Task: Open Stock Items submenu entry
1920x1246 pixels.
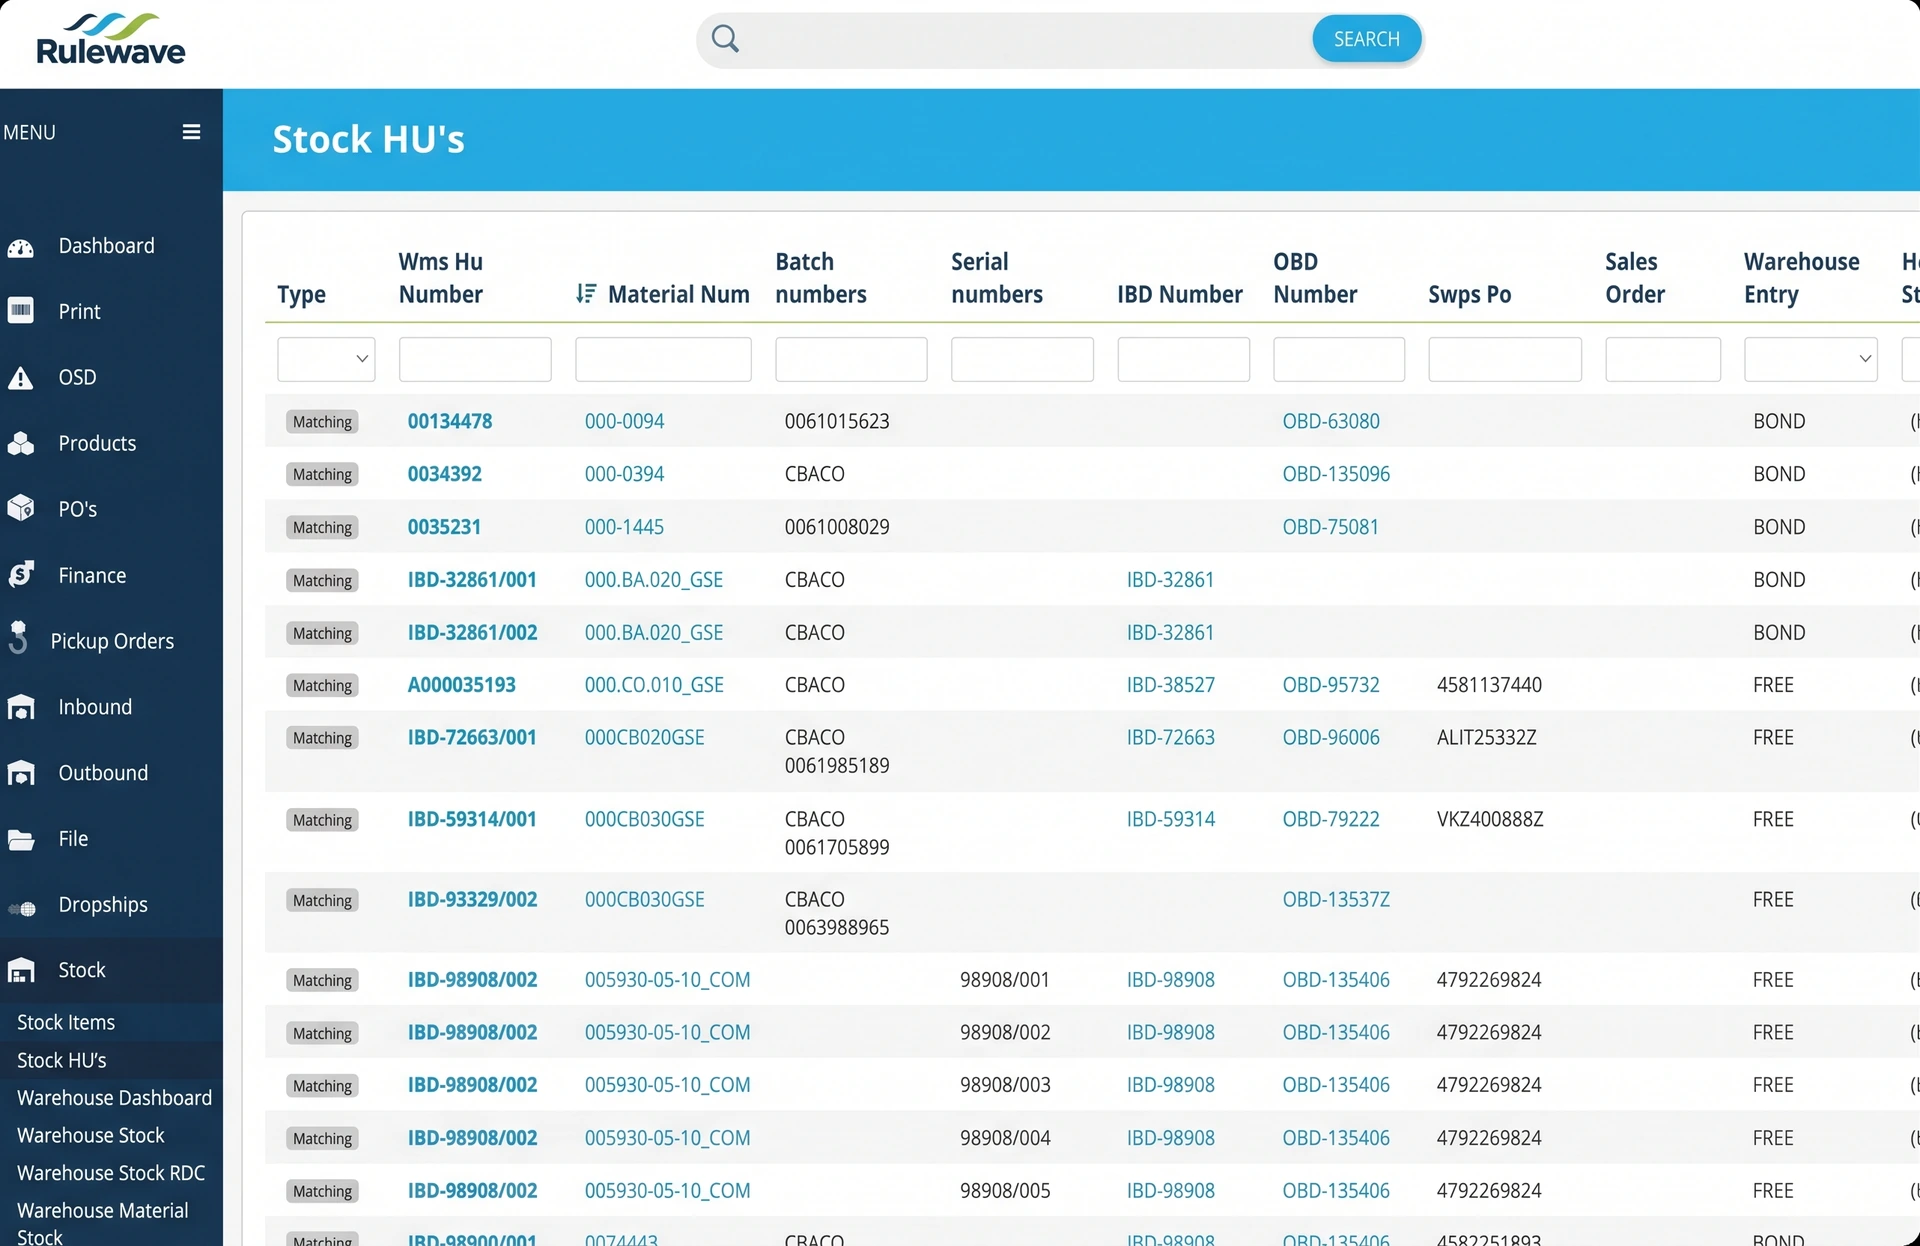Action: [66, 1022]
